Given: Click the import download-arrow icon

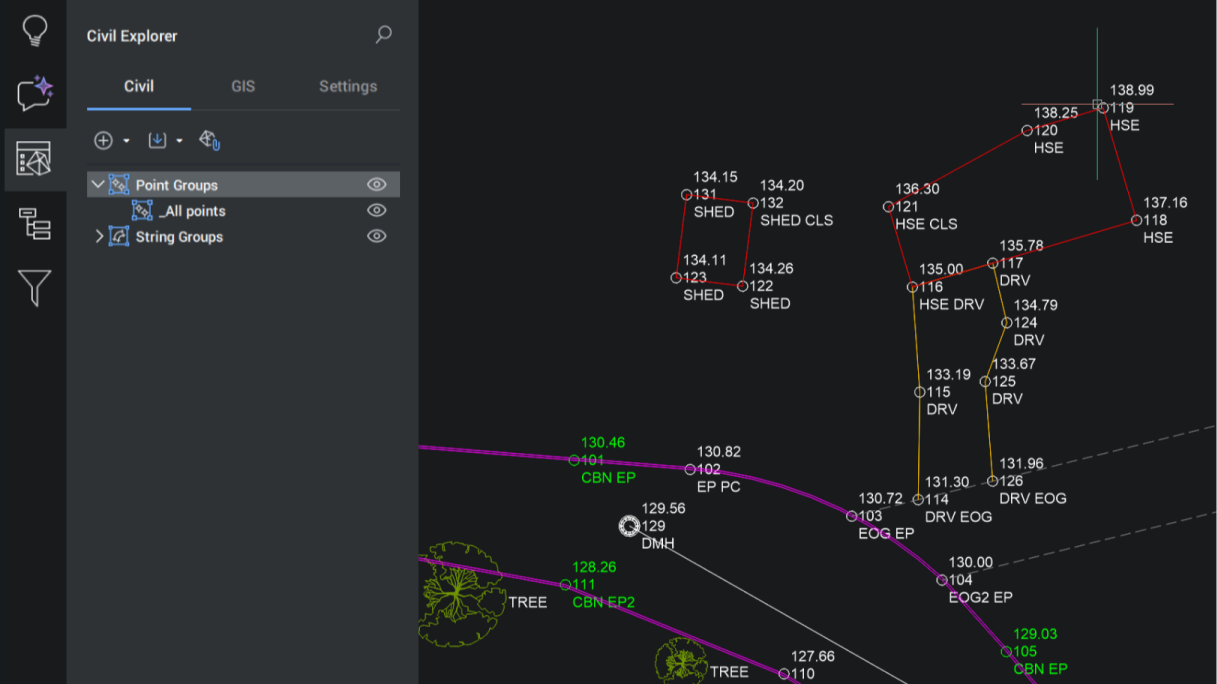Looking at the screenshot, I should 157,140.
